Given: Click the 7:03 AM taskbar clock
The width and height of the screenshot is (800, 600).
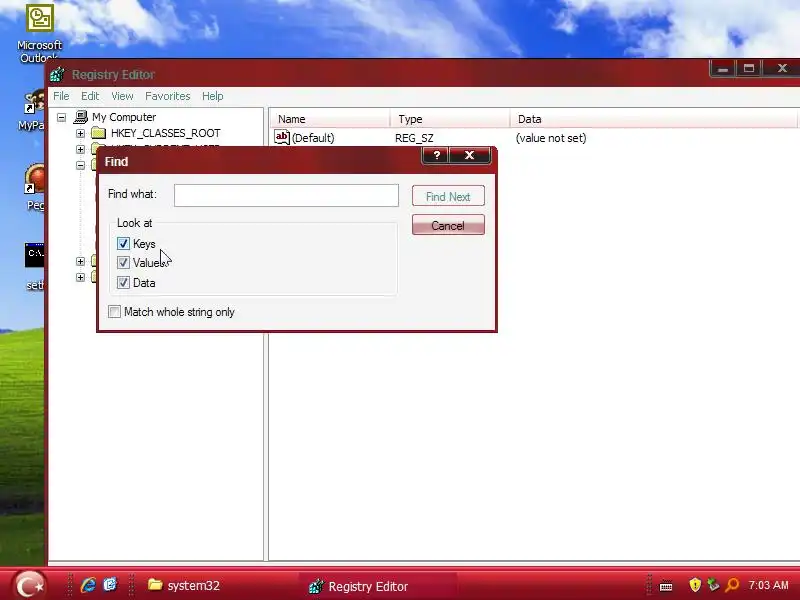Looking at the screenshot, I should click(x=768, y=585).
